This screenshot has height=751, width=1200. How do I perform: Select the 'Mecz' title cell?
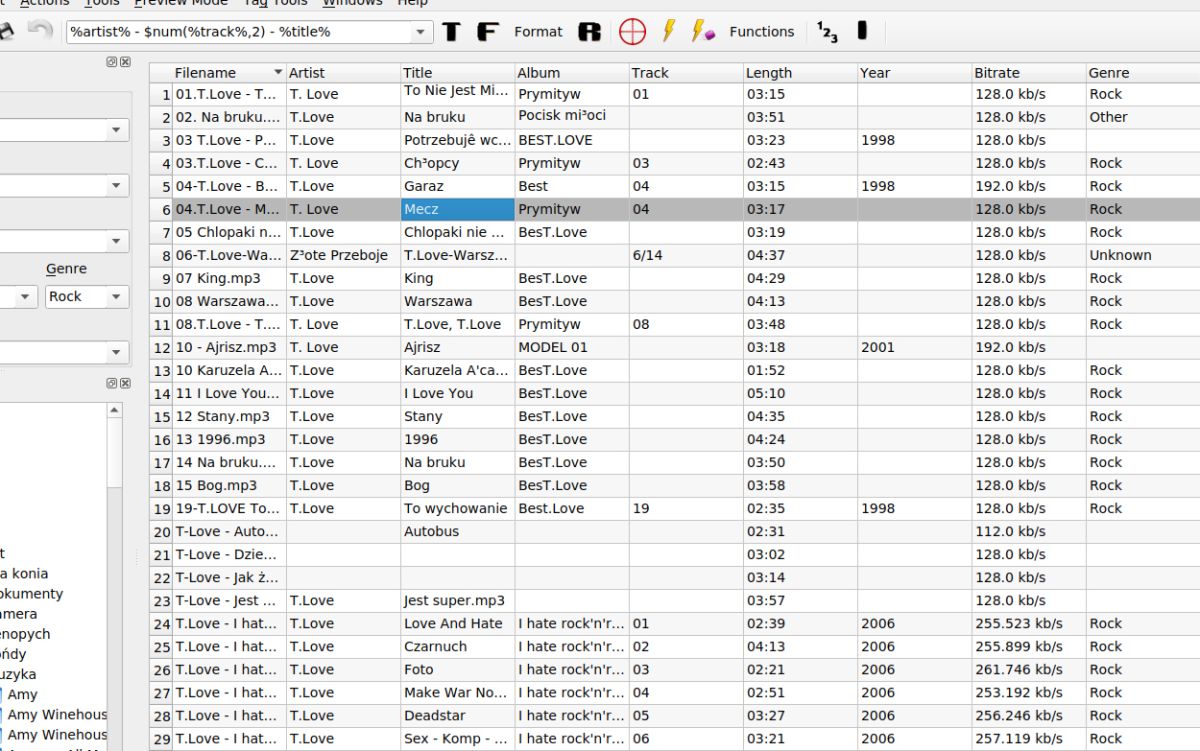(457, 209)
